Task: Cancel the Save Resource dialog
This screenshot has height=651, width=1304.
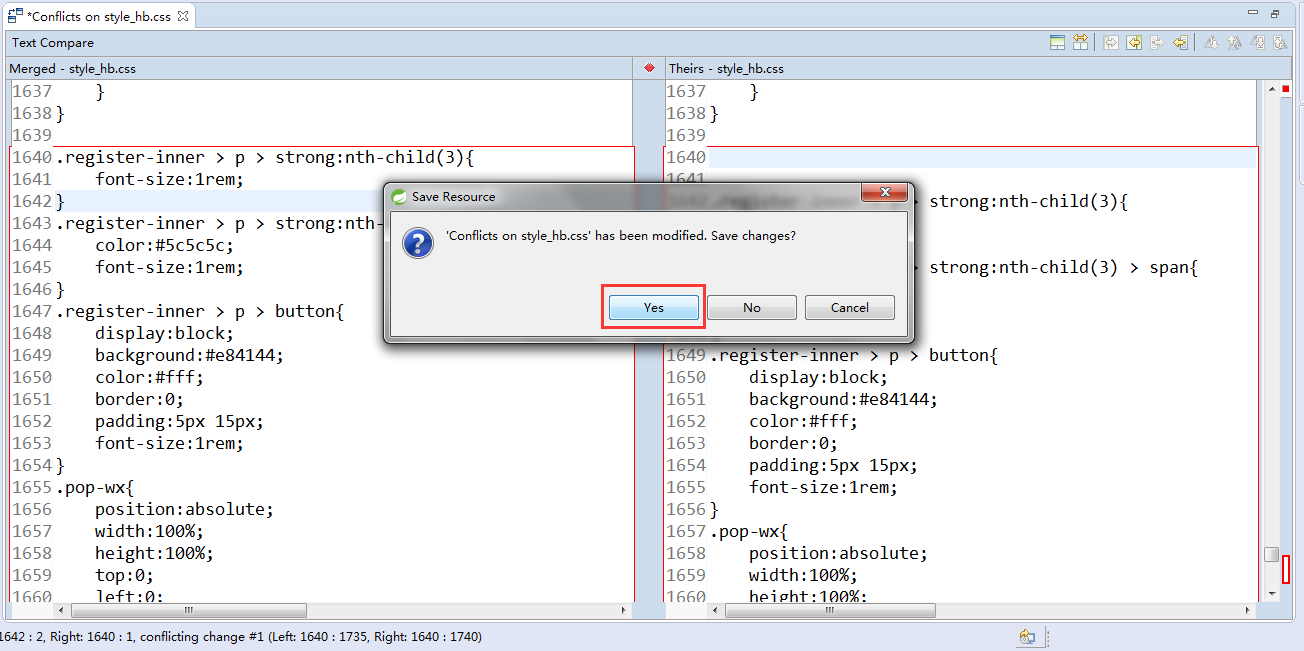Action: (850, 307)
